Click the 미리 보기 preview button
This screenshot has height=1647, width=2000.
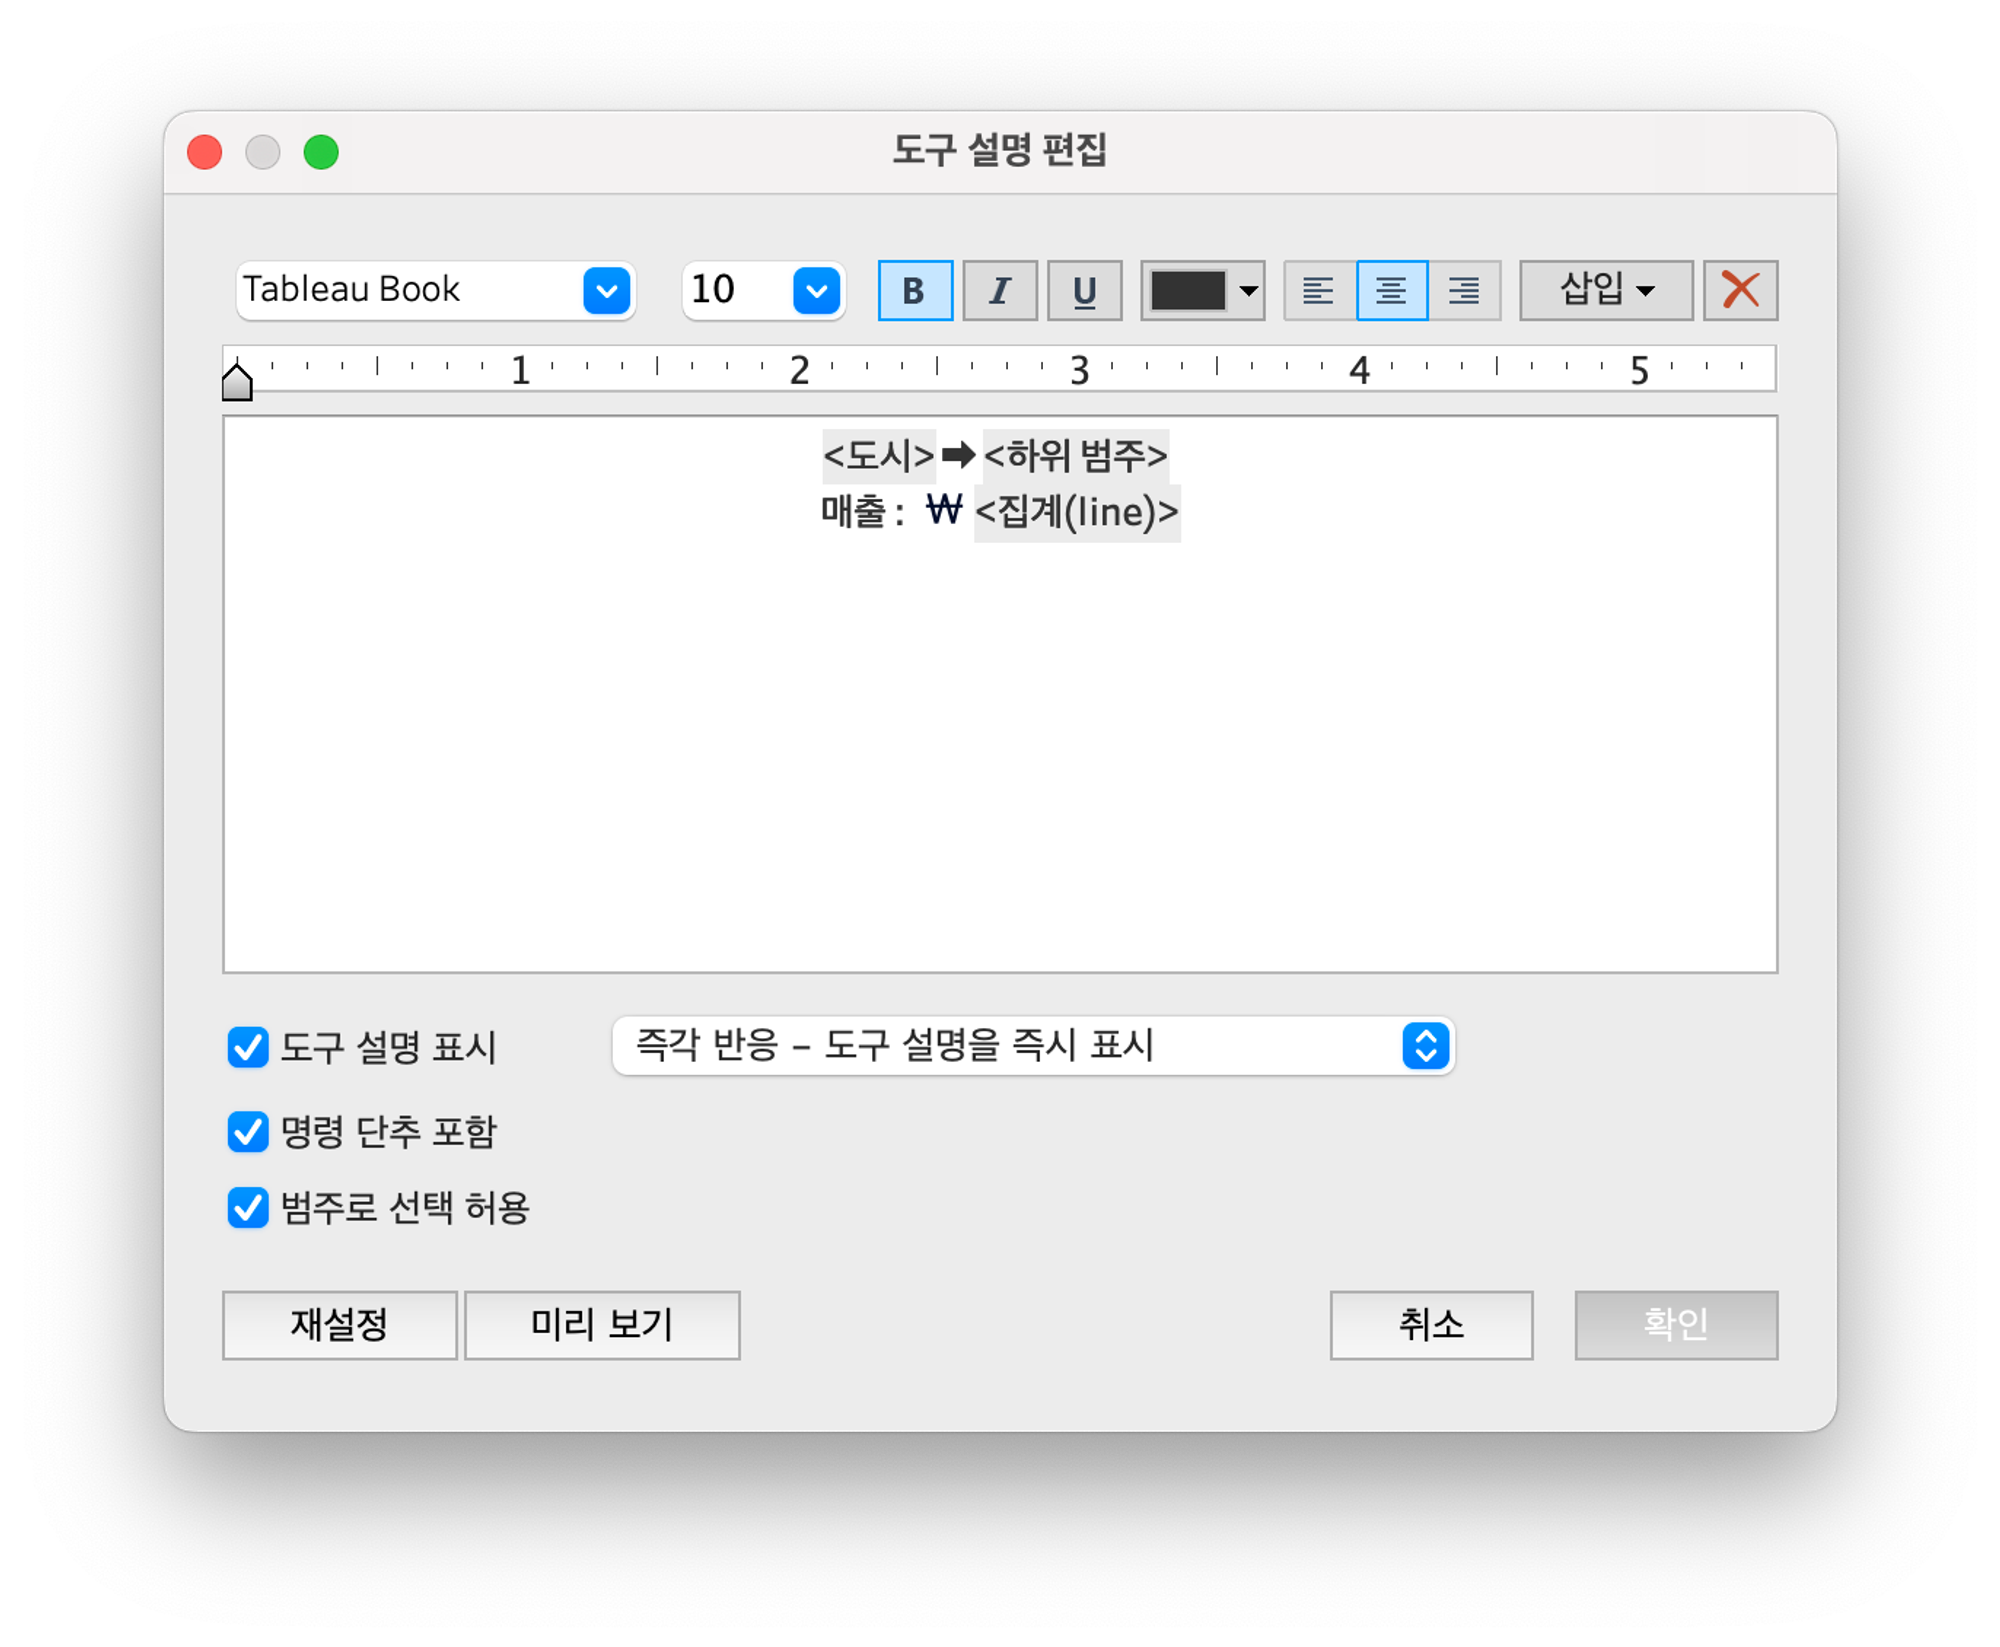[x=602, y=1325]
